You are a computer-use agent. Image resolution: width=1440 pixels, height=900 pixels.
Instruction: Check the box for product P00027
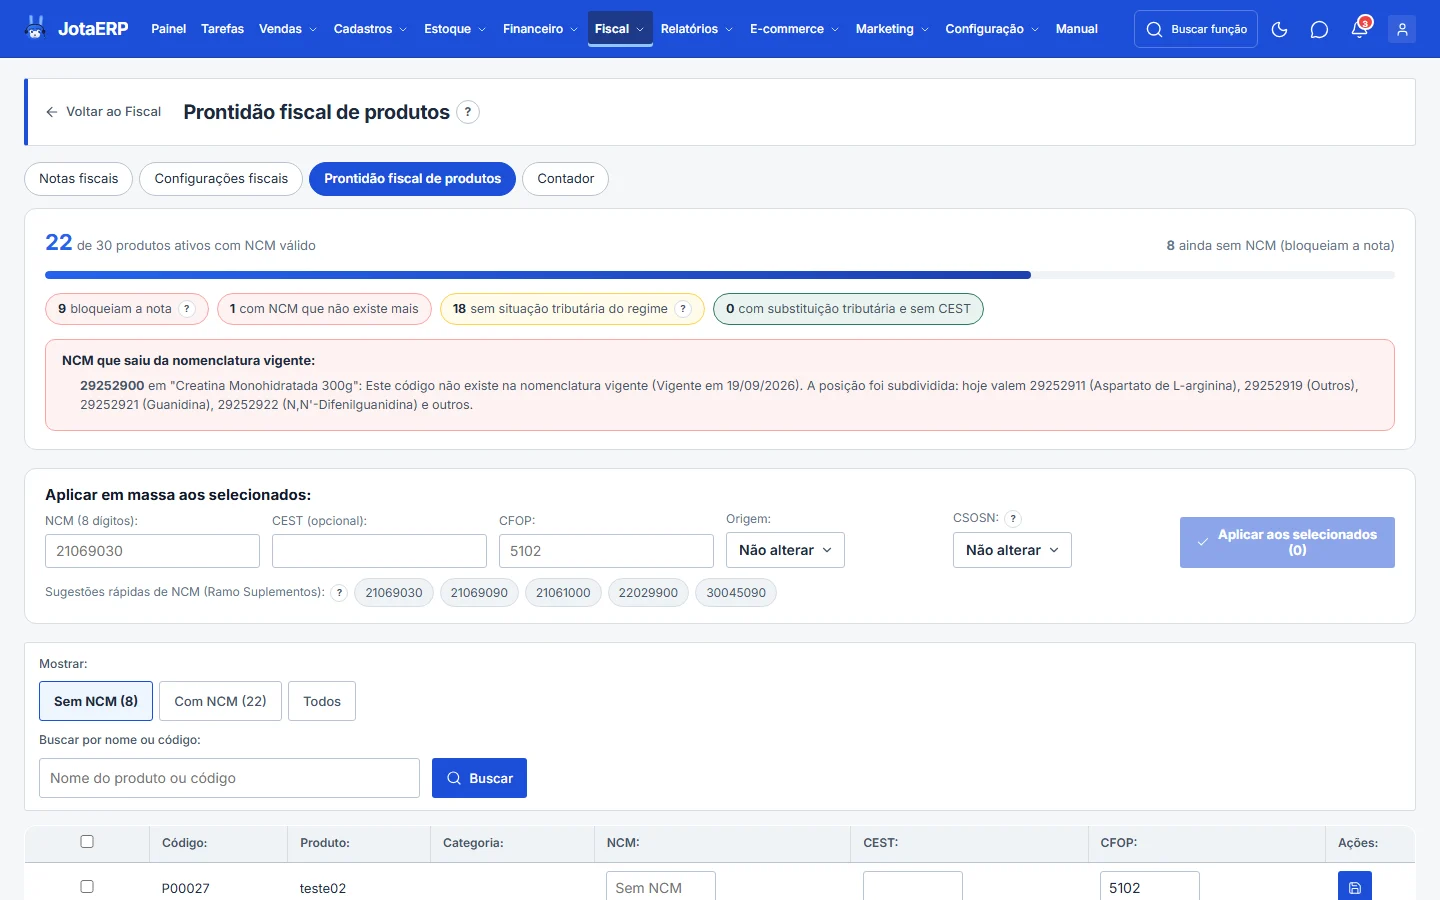[x=87, y=887]
